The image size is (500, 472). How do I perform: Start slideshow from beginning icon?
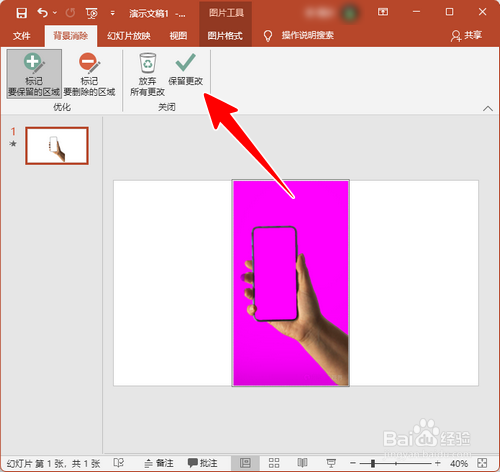coord(92,13)
